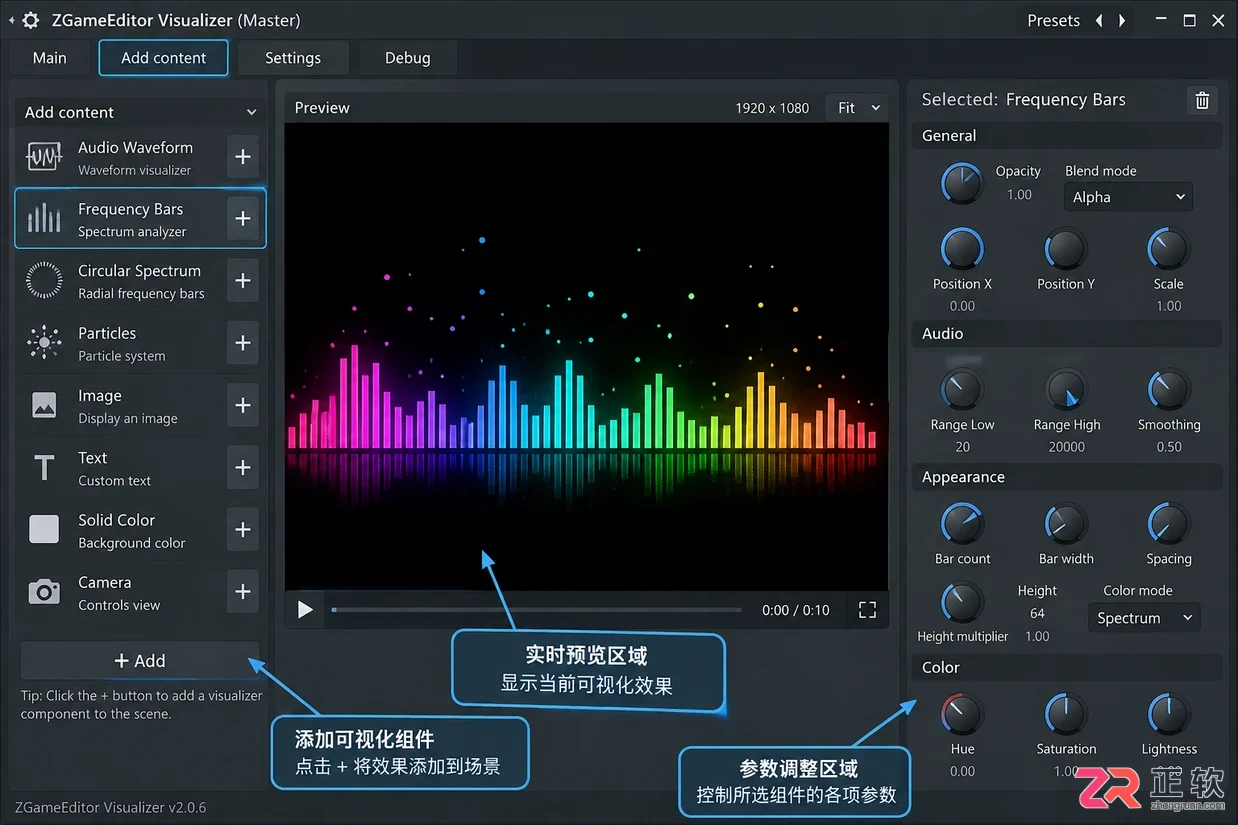Click the Position Y knob

pyautogui.click(x=1066, y=249)
